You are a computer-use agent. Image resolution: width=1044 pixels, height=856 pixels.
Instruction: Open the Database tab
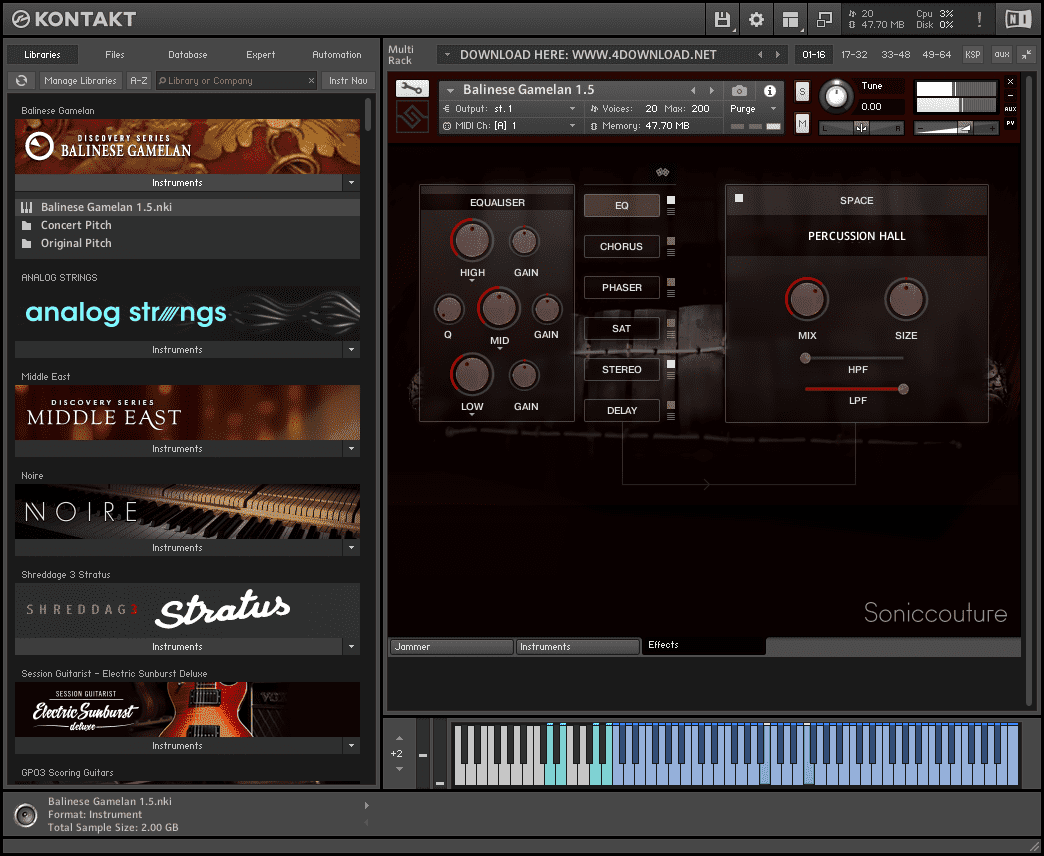187,54
